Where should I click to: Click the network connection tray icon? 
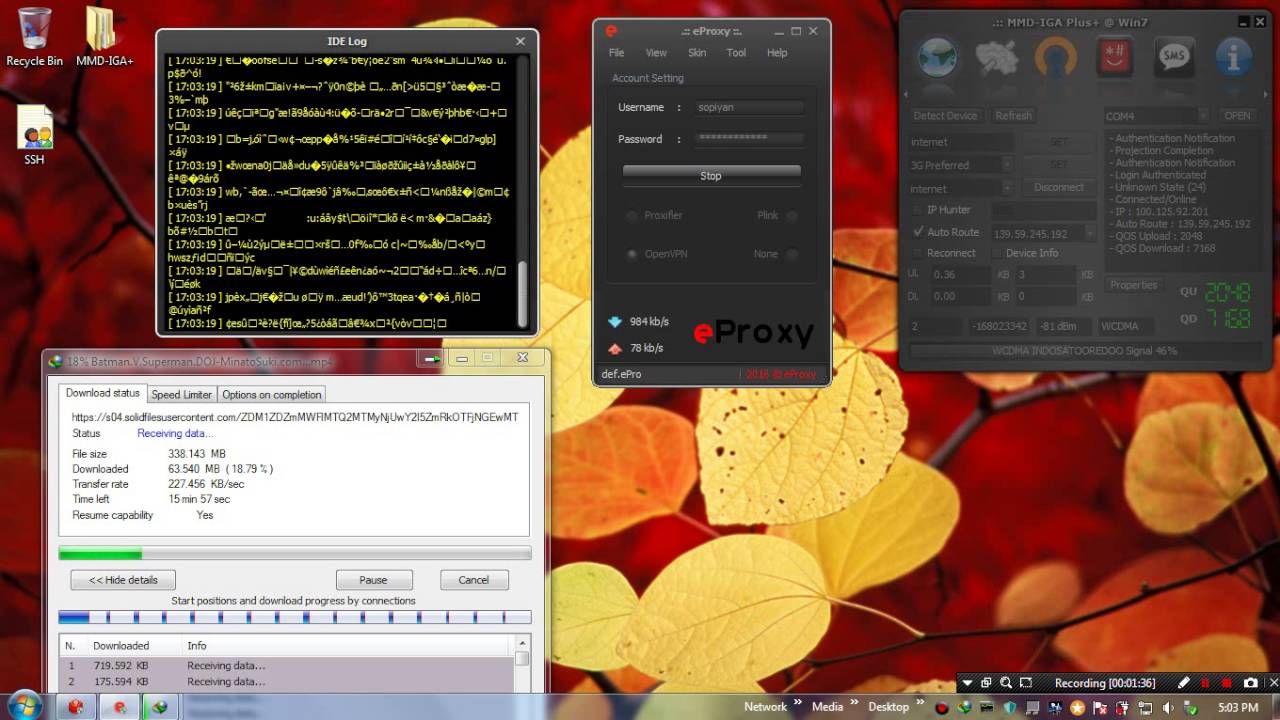tap(1146, 707)
